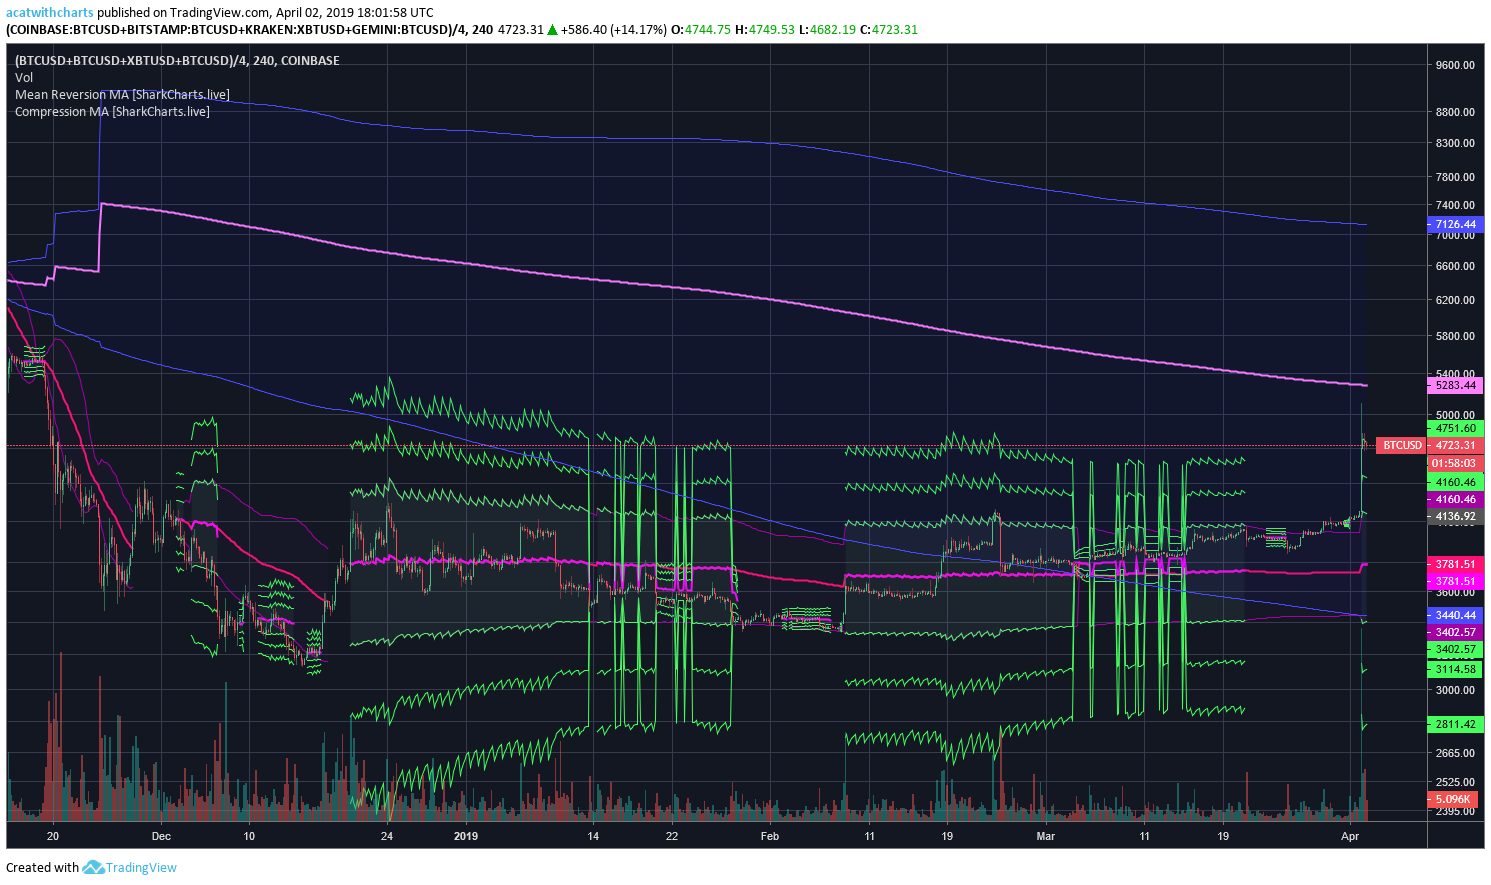Click the composite BTCUSD symbol formula in the header
1491x885 pixels.
pos(237,29)
